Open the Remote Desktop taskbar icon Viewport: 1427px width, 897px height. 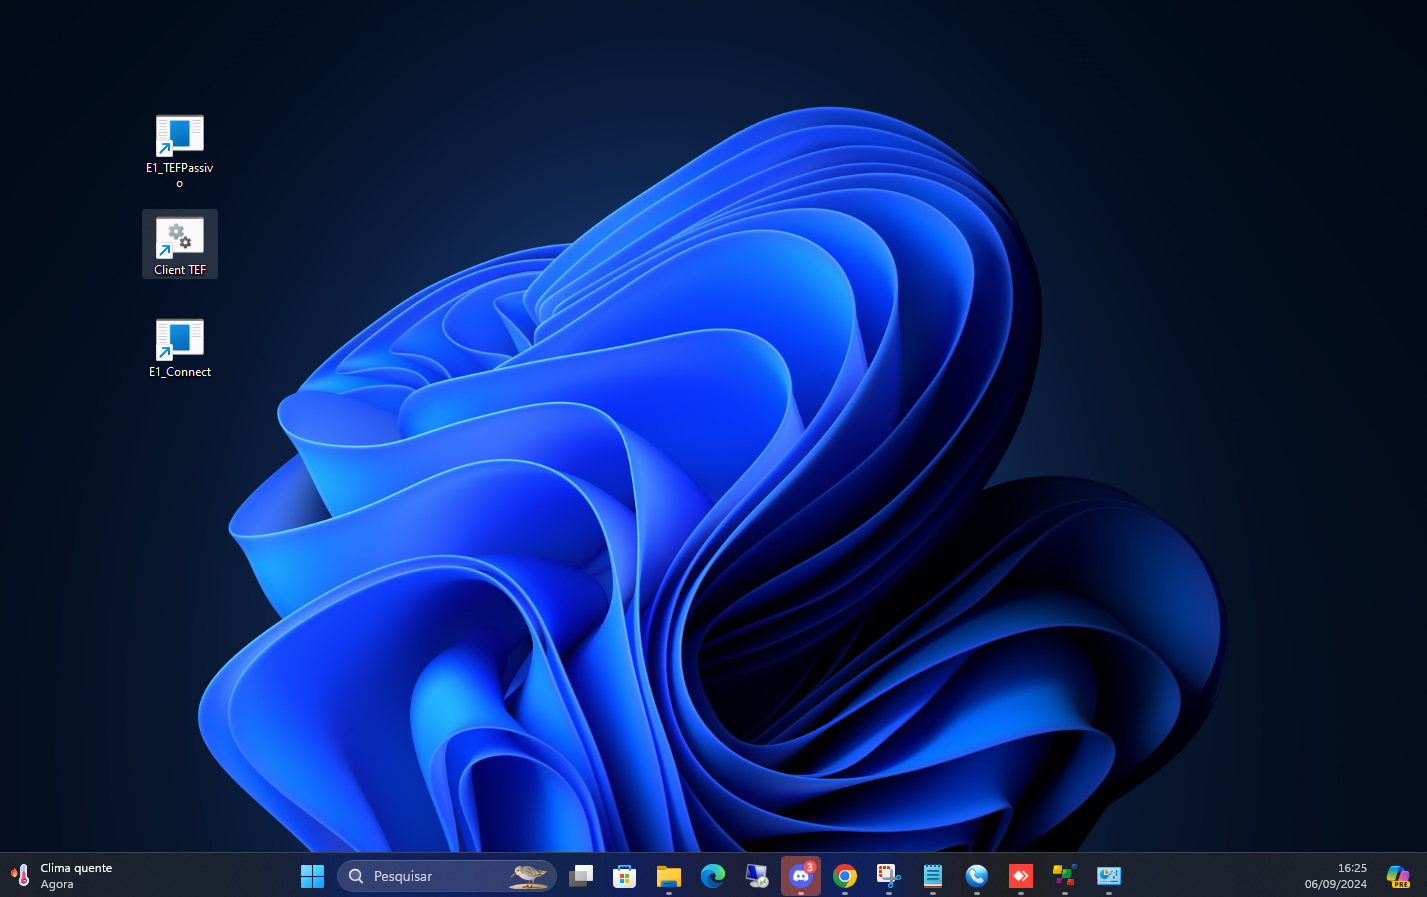point(757,876)
